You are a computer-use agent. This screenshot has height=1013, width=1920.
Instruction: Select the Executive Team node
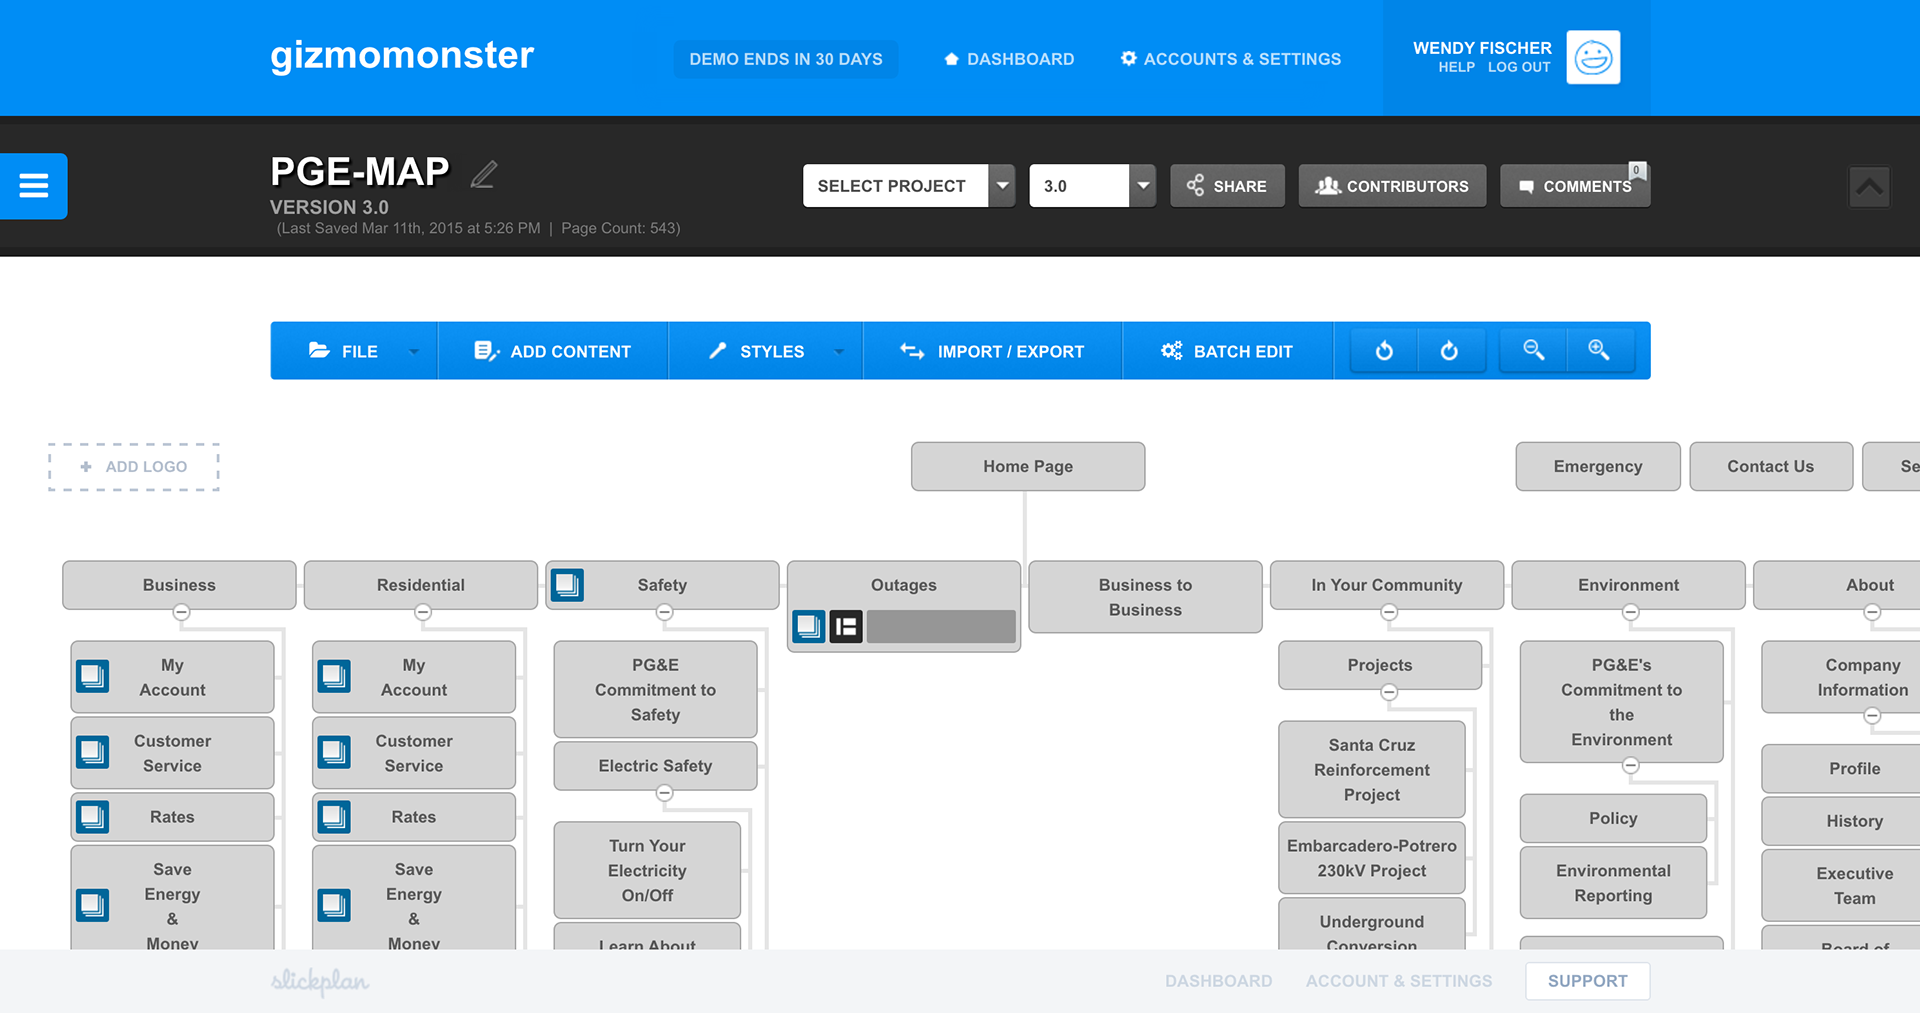coord(1842,885)
